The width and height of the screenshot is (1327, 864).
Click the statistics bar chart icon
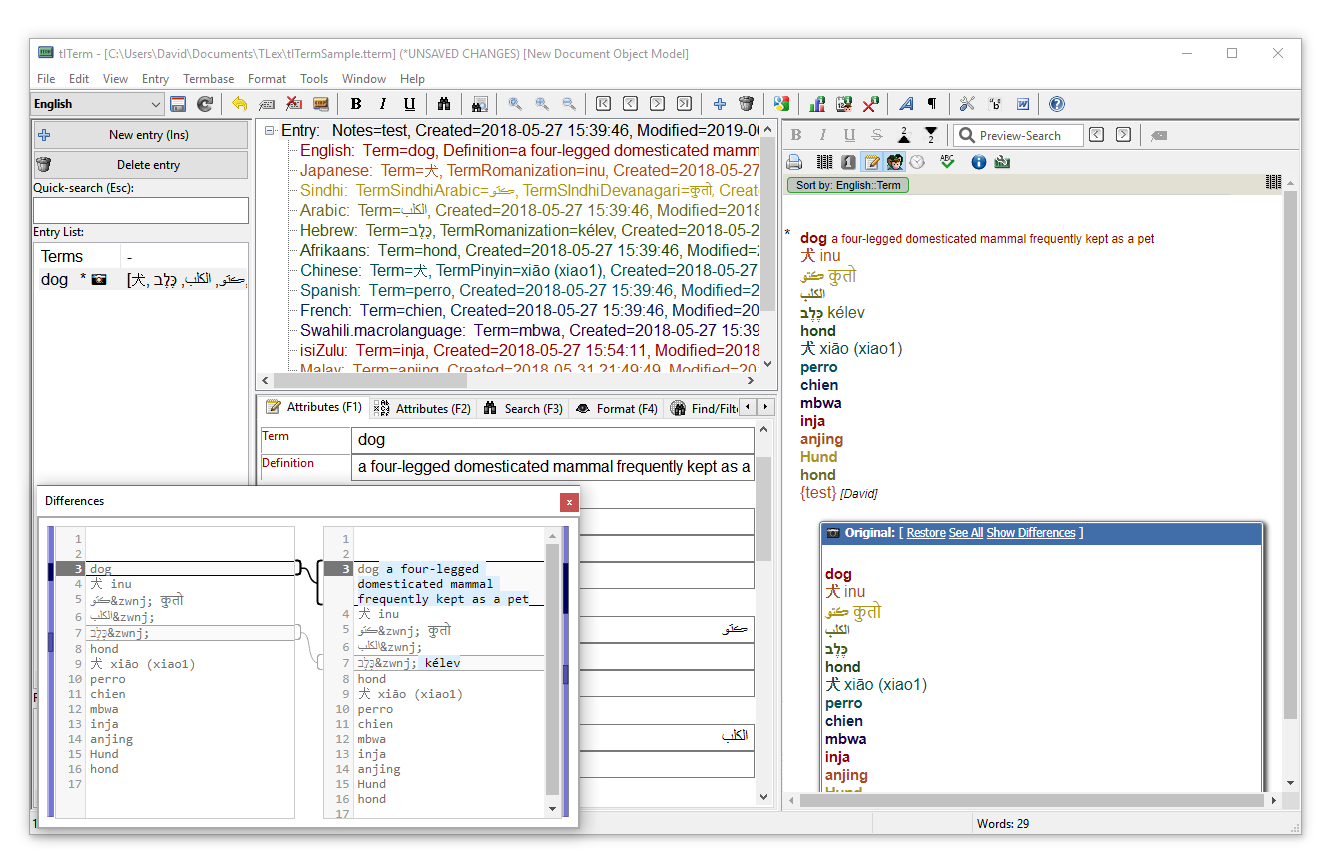click(x=816, y=104)
